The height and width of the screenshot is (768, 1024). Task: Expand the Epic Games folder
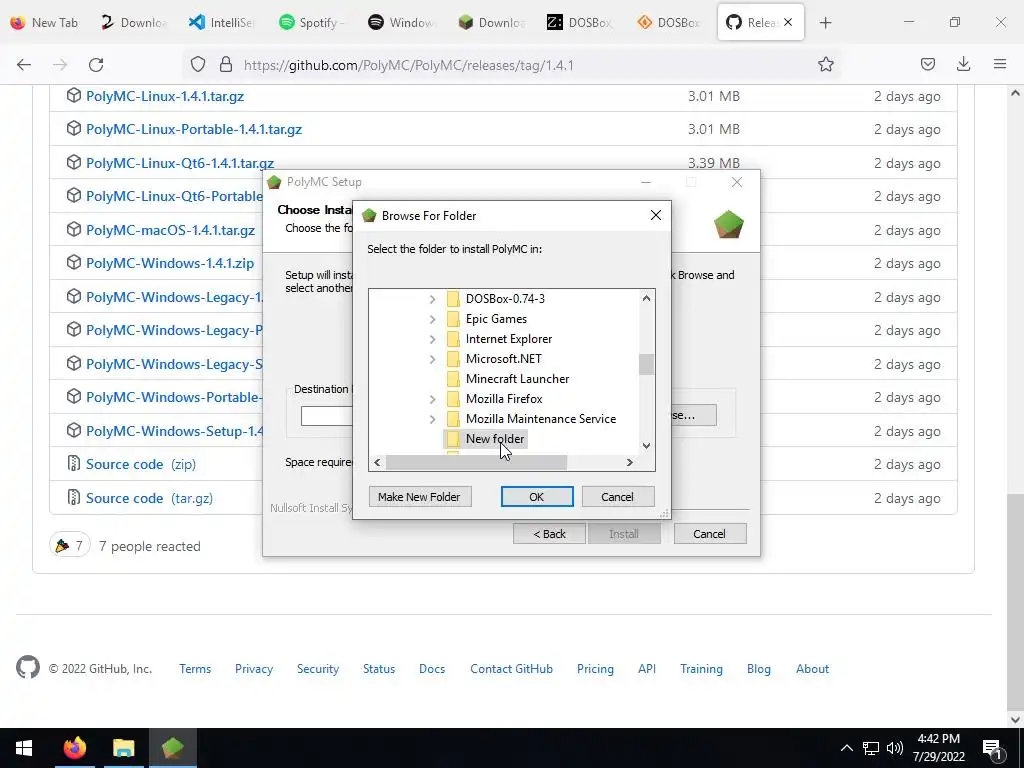tap(432, 319)
